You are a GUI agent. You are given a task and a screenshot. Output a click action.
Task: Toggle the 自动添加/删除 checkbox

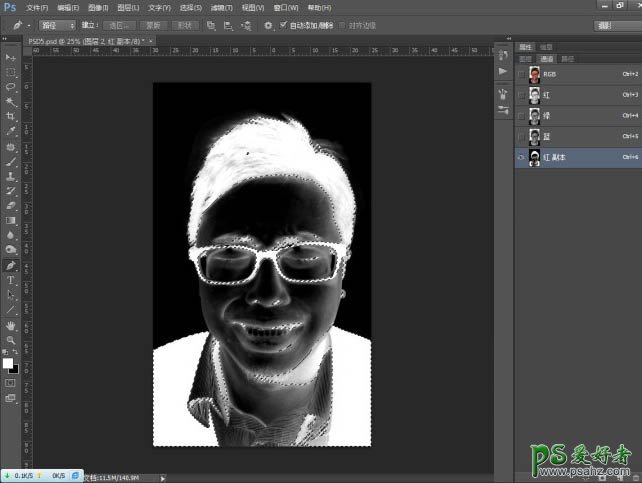click(x=283, y=24)
